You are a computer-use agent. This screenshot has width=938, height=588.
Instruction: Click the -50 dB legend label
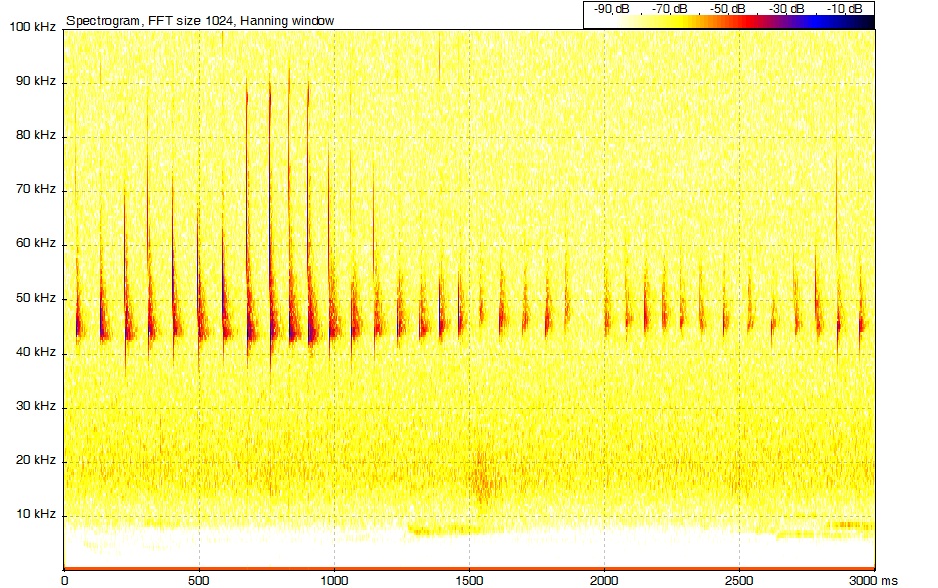click(728, 8)
